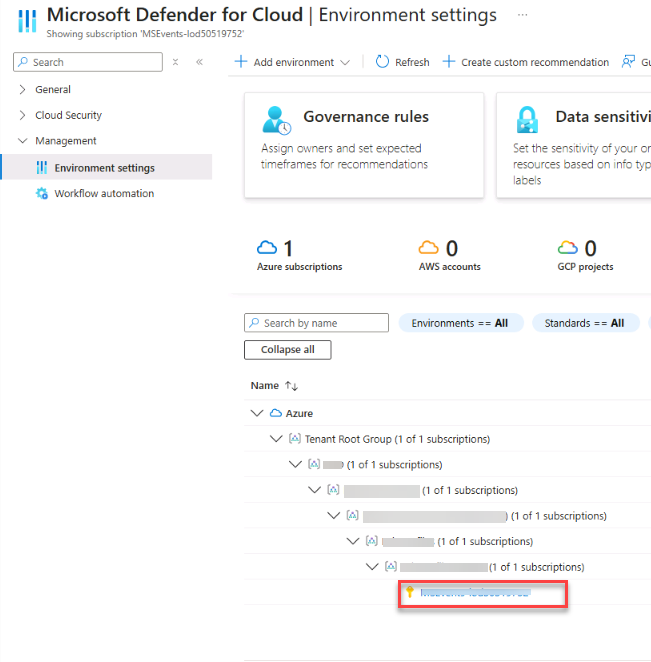Click the Refresh circular arrow icon
The image size is (651, 662).
click(x=382, y=62)
